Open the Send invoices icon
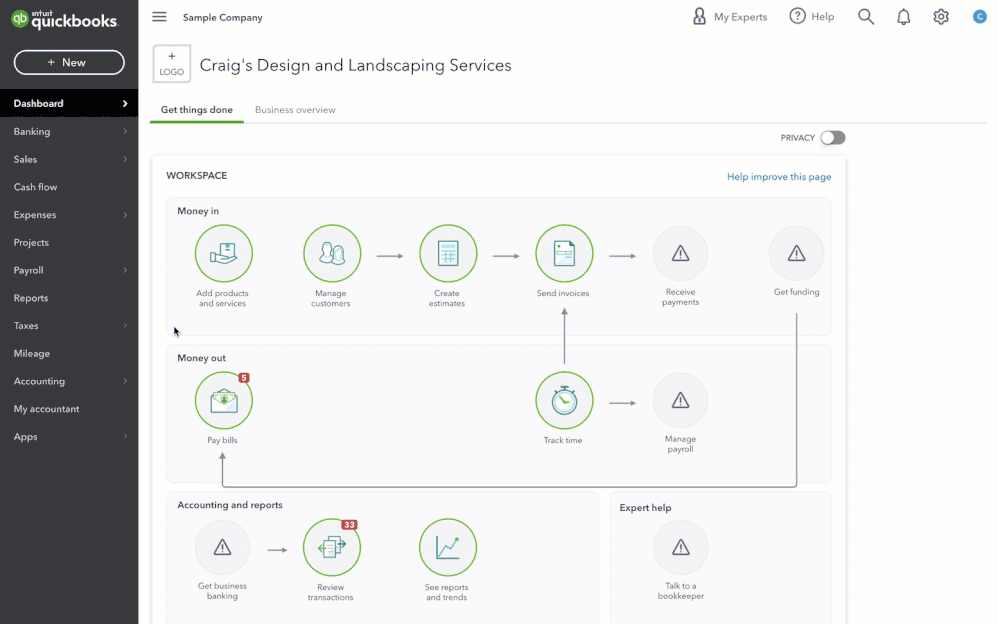This screenshot has width=998, height=624. [x=564, y=254]
